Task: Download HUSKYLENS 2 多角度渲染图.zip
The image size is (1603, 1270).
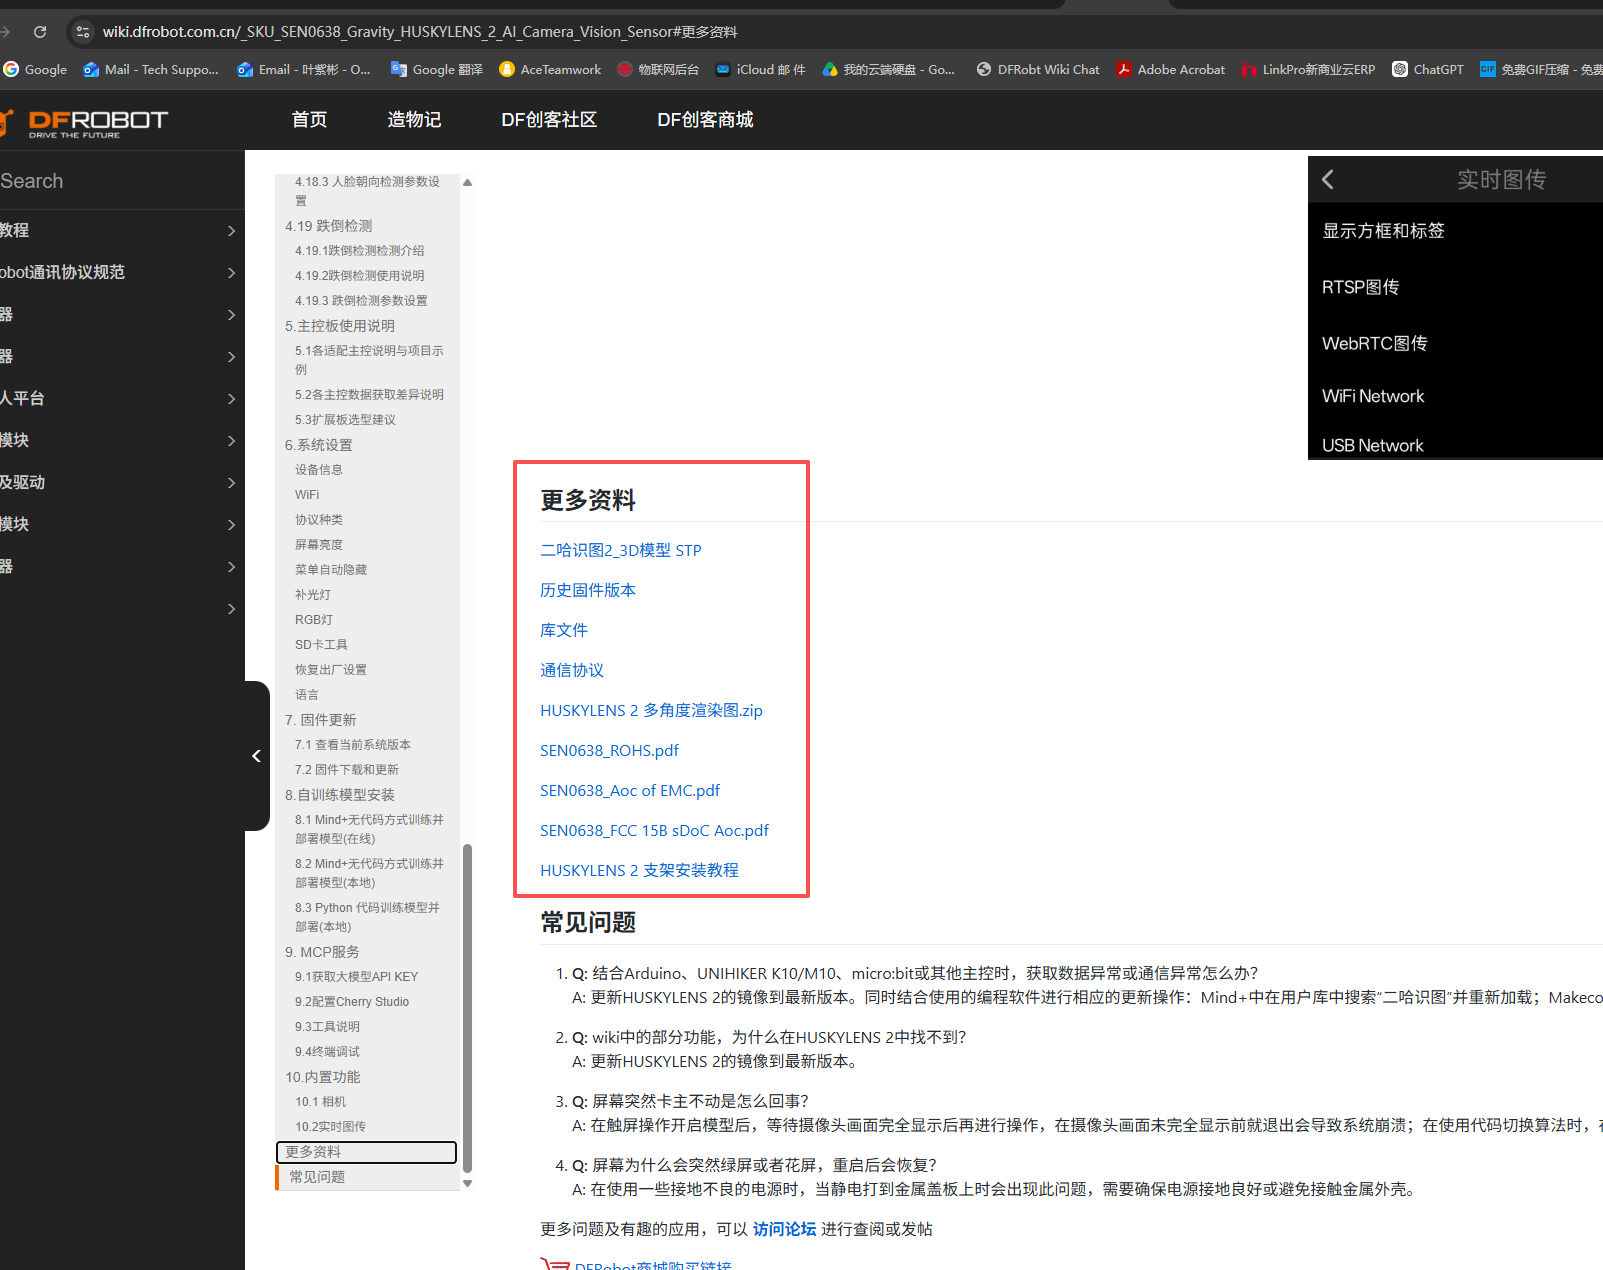Action: tap(651, 710)
